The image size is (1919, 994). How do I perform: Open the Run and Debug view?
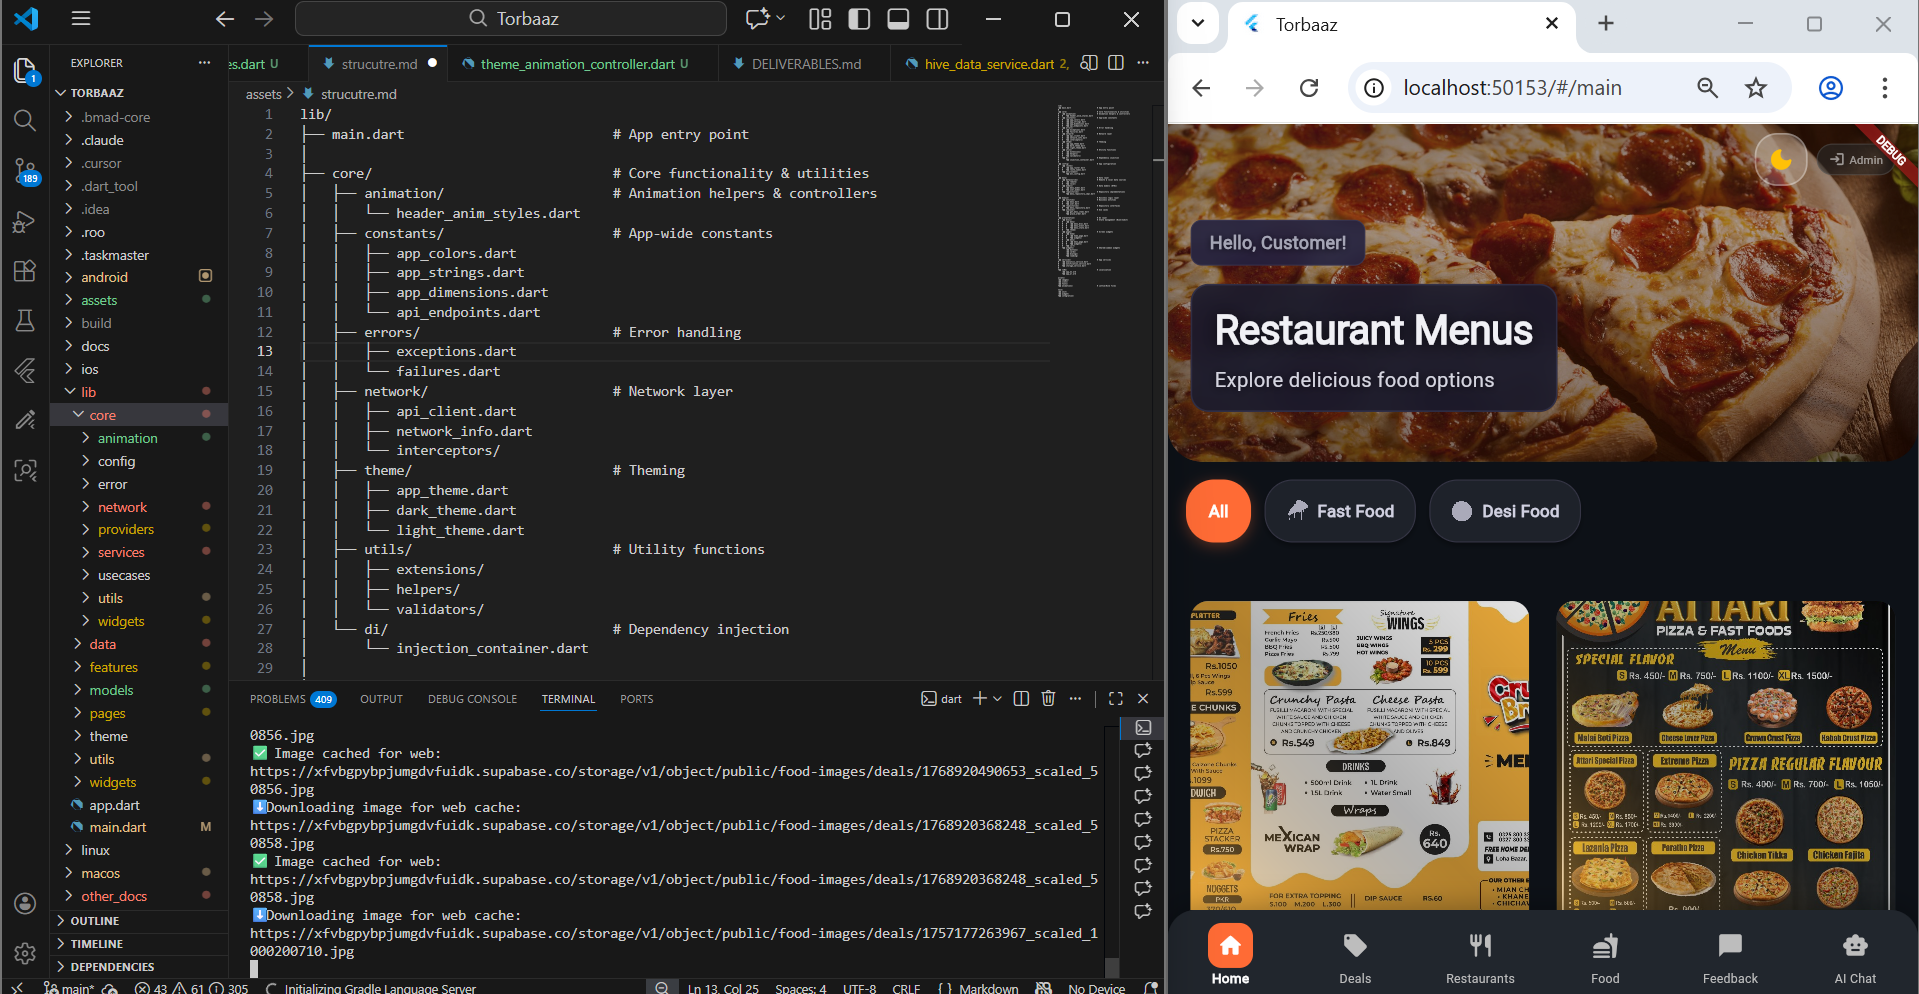point(25,222)
